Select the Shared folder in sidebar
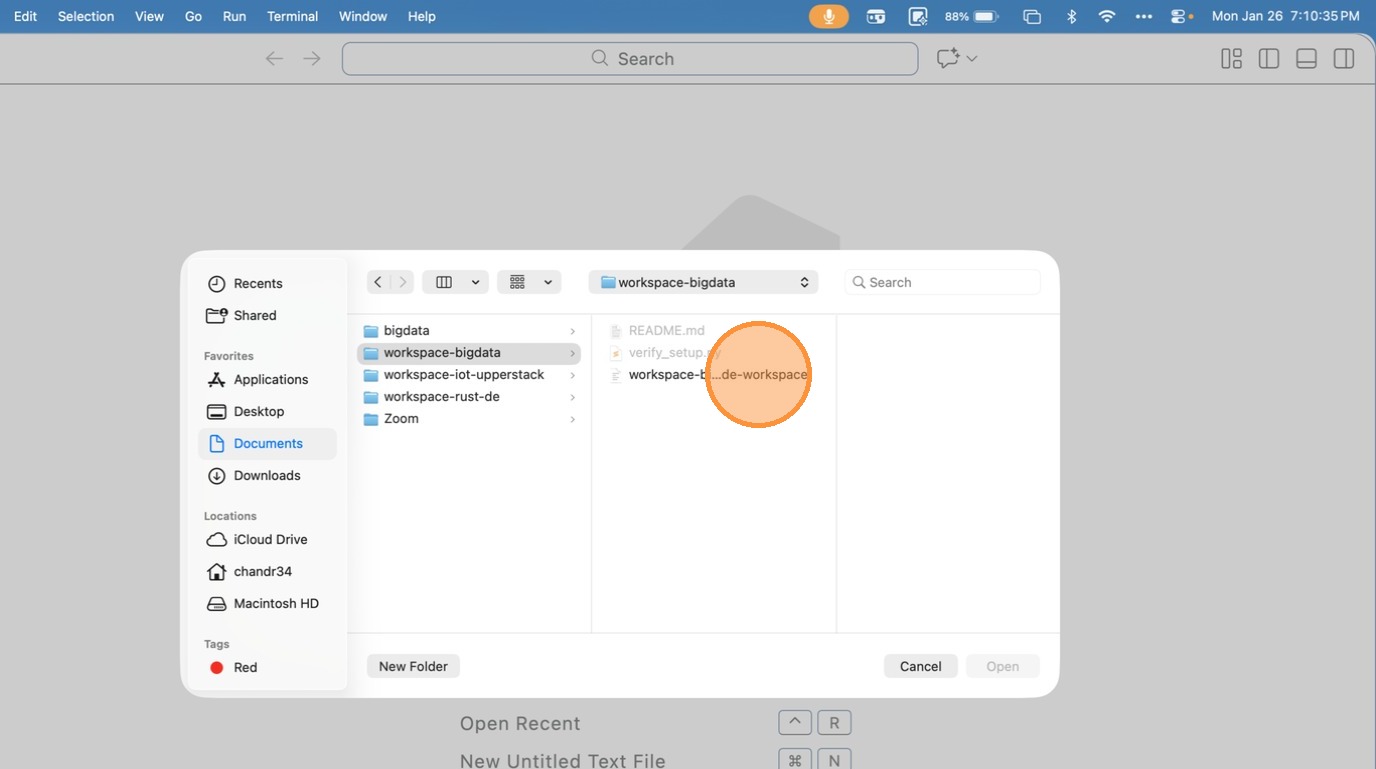This screenshot has height=769, width=1376. 255,316
